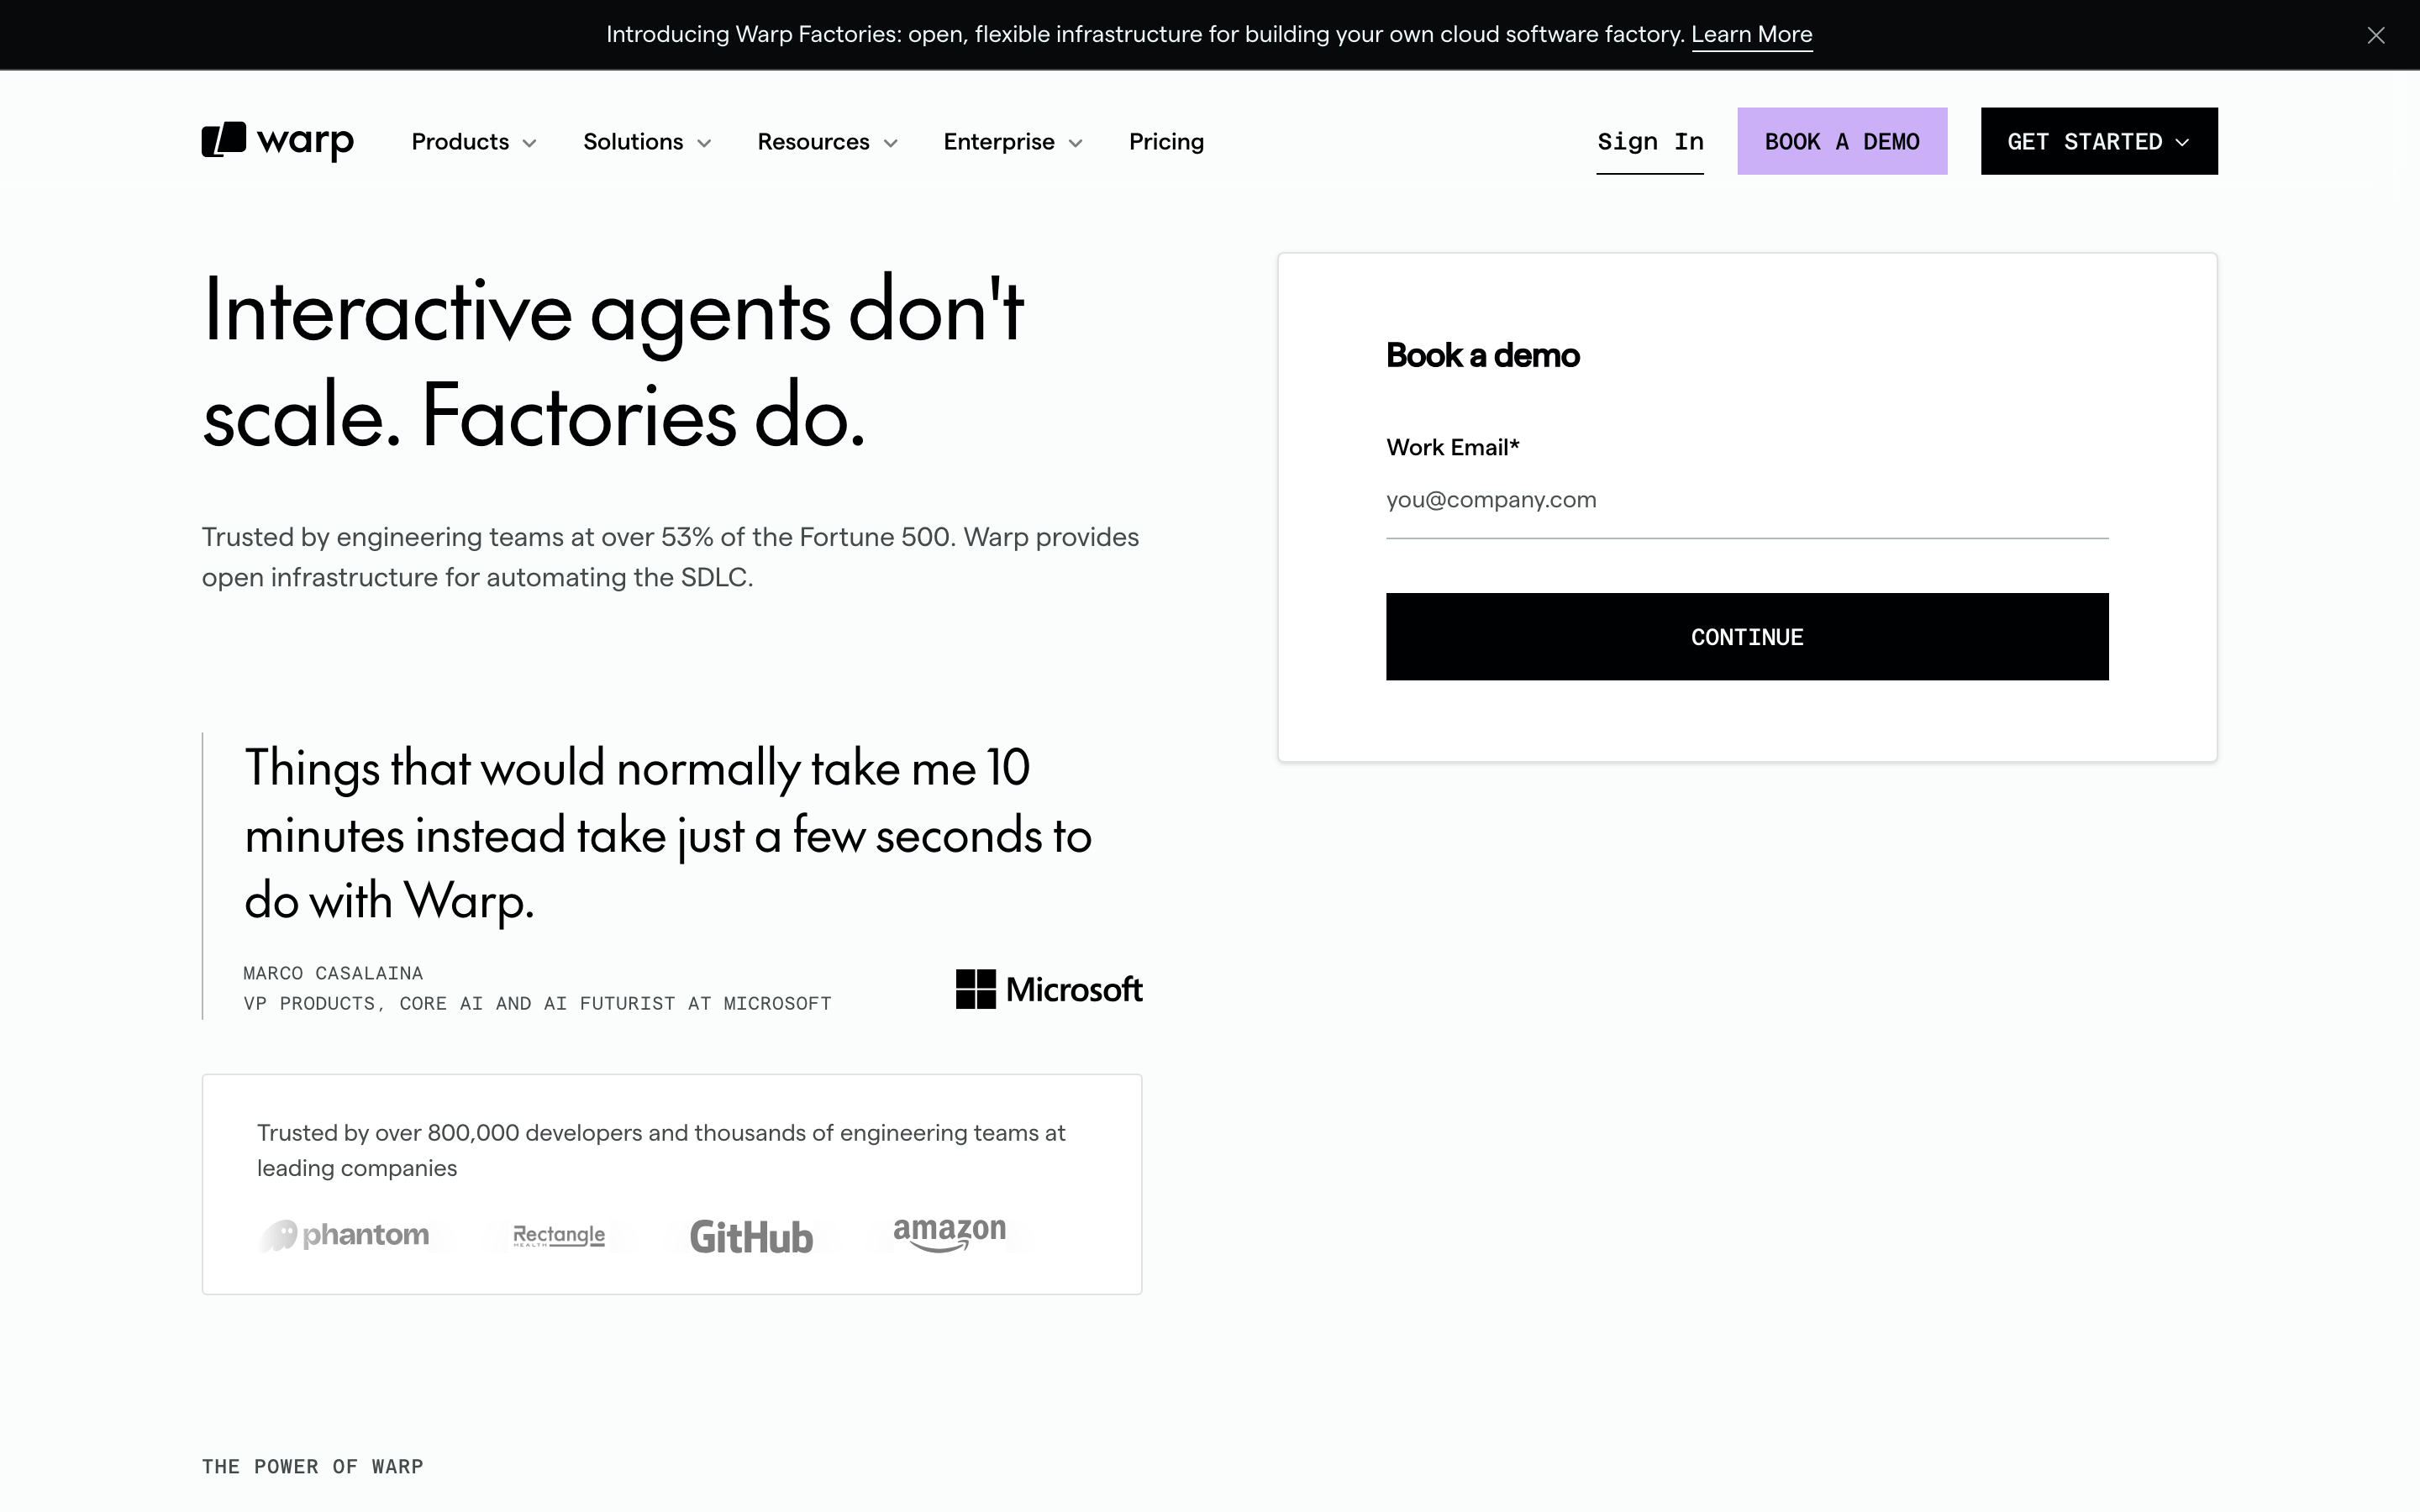Click the 'Work Email*' field label
This screenshot has height=1512, width=2420.
[x=1452, y=447]
